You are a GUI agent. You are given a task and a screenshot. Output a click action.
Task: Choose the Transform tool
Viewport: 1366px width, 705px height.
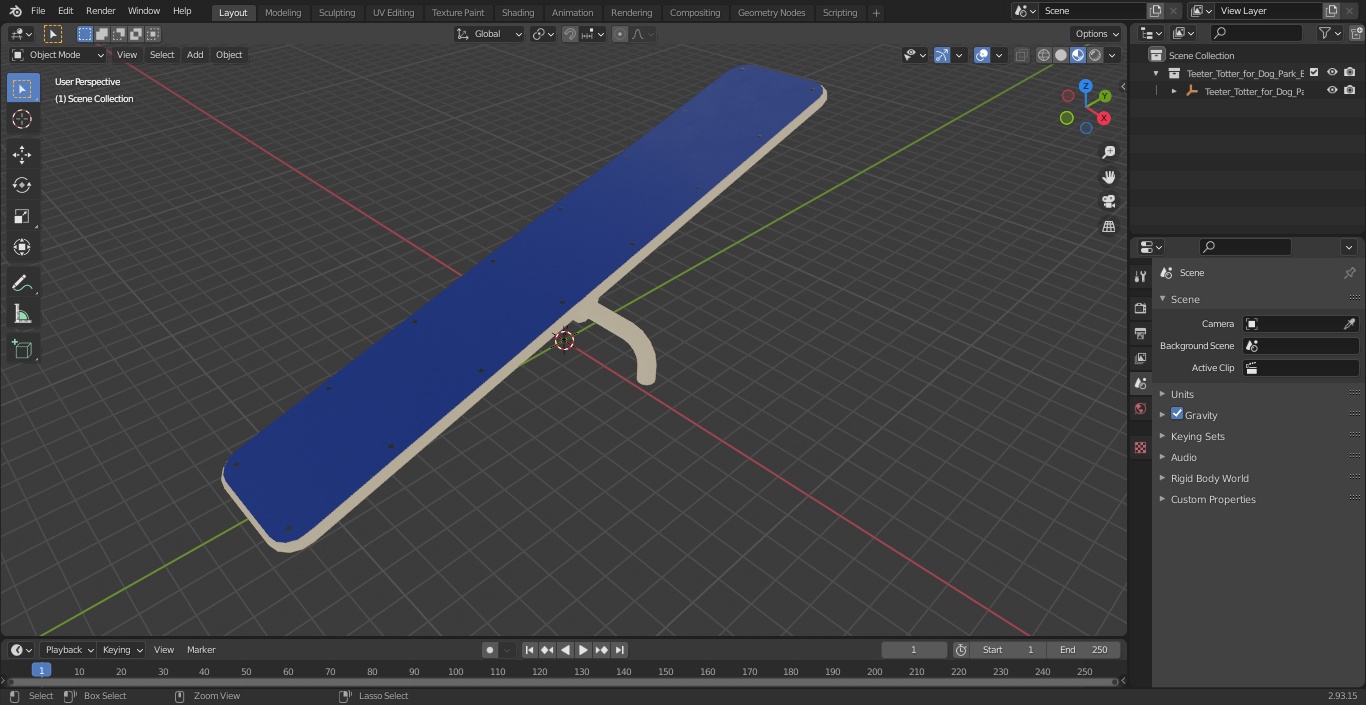(x=22, y=247)
